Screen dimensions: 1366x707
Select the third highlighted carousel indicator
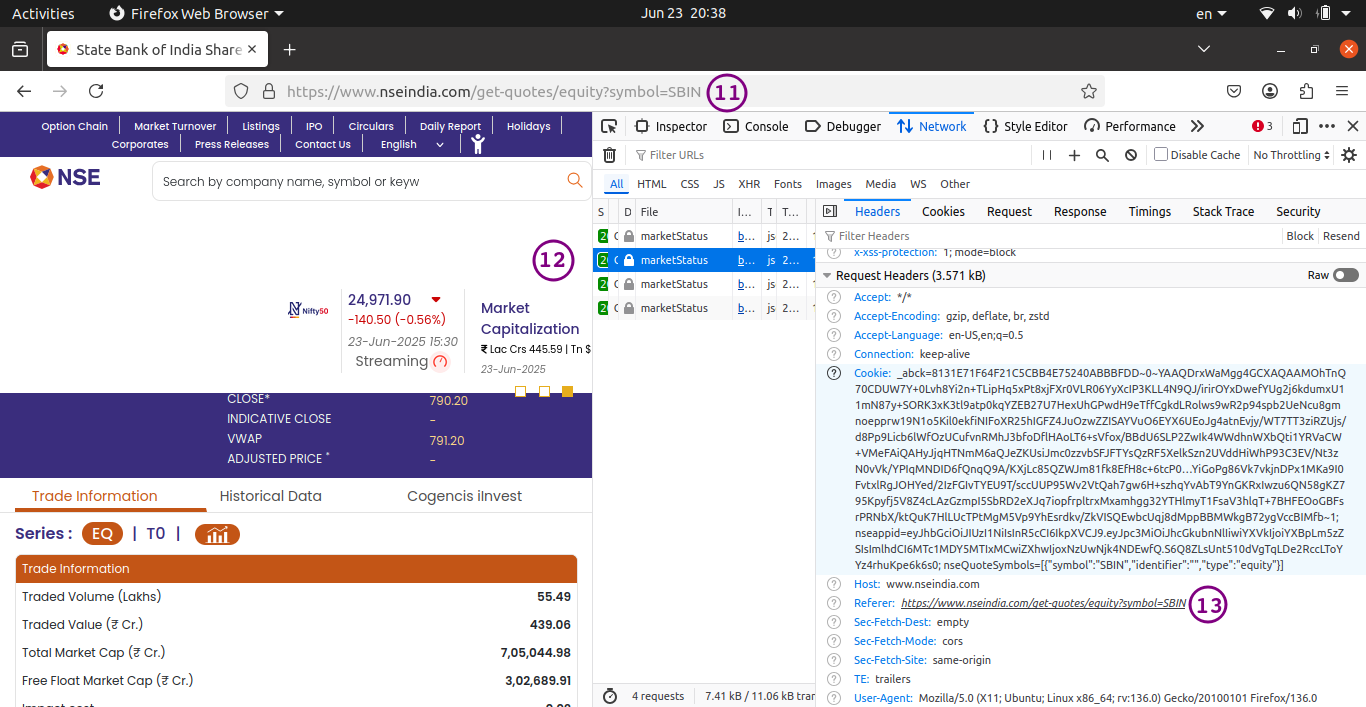click(568, 391)
